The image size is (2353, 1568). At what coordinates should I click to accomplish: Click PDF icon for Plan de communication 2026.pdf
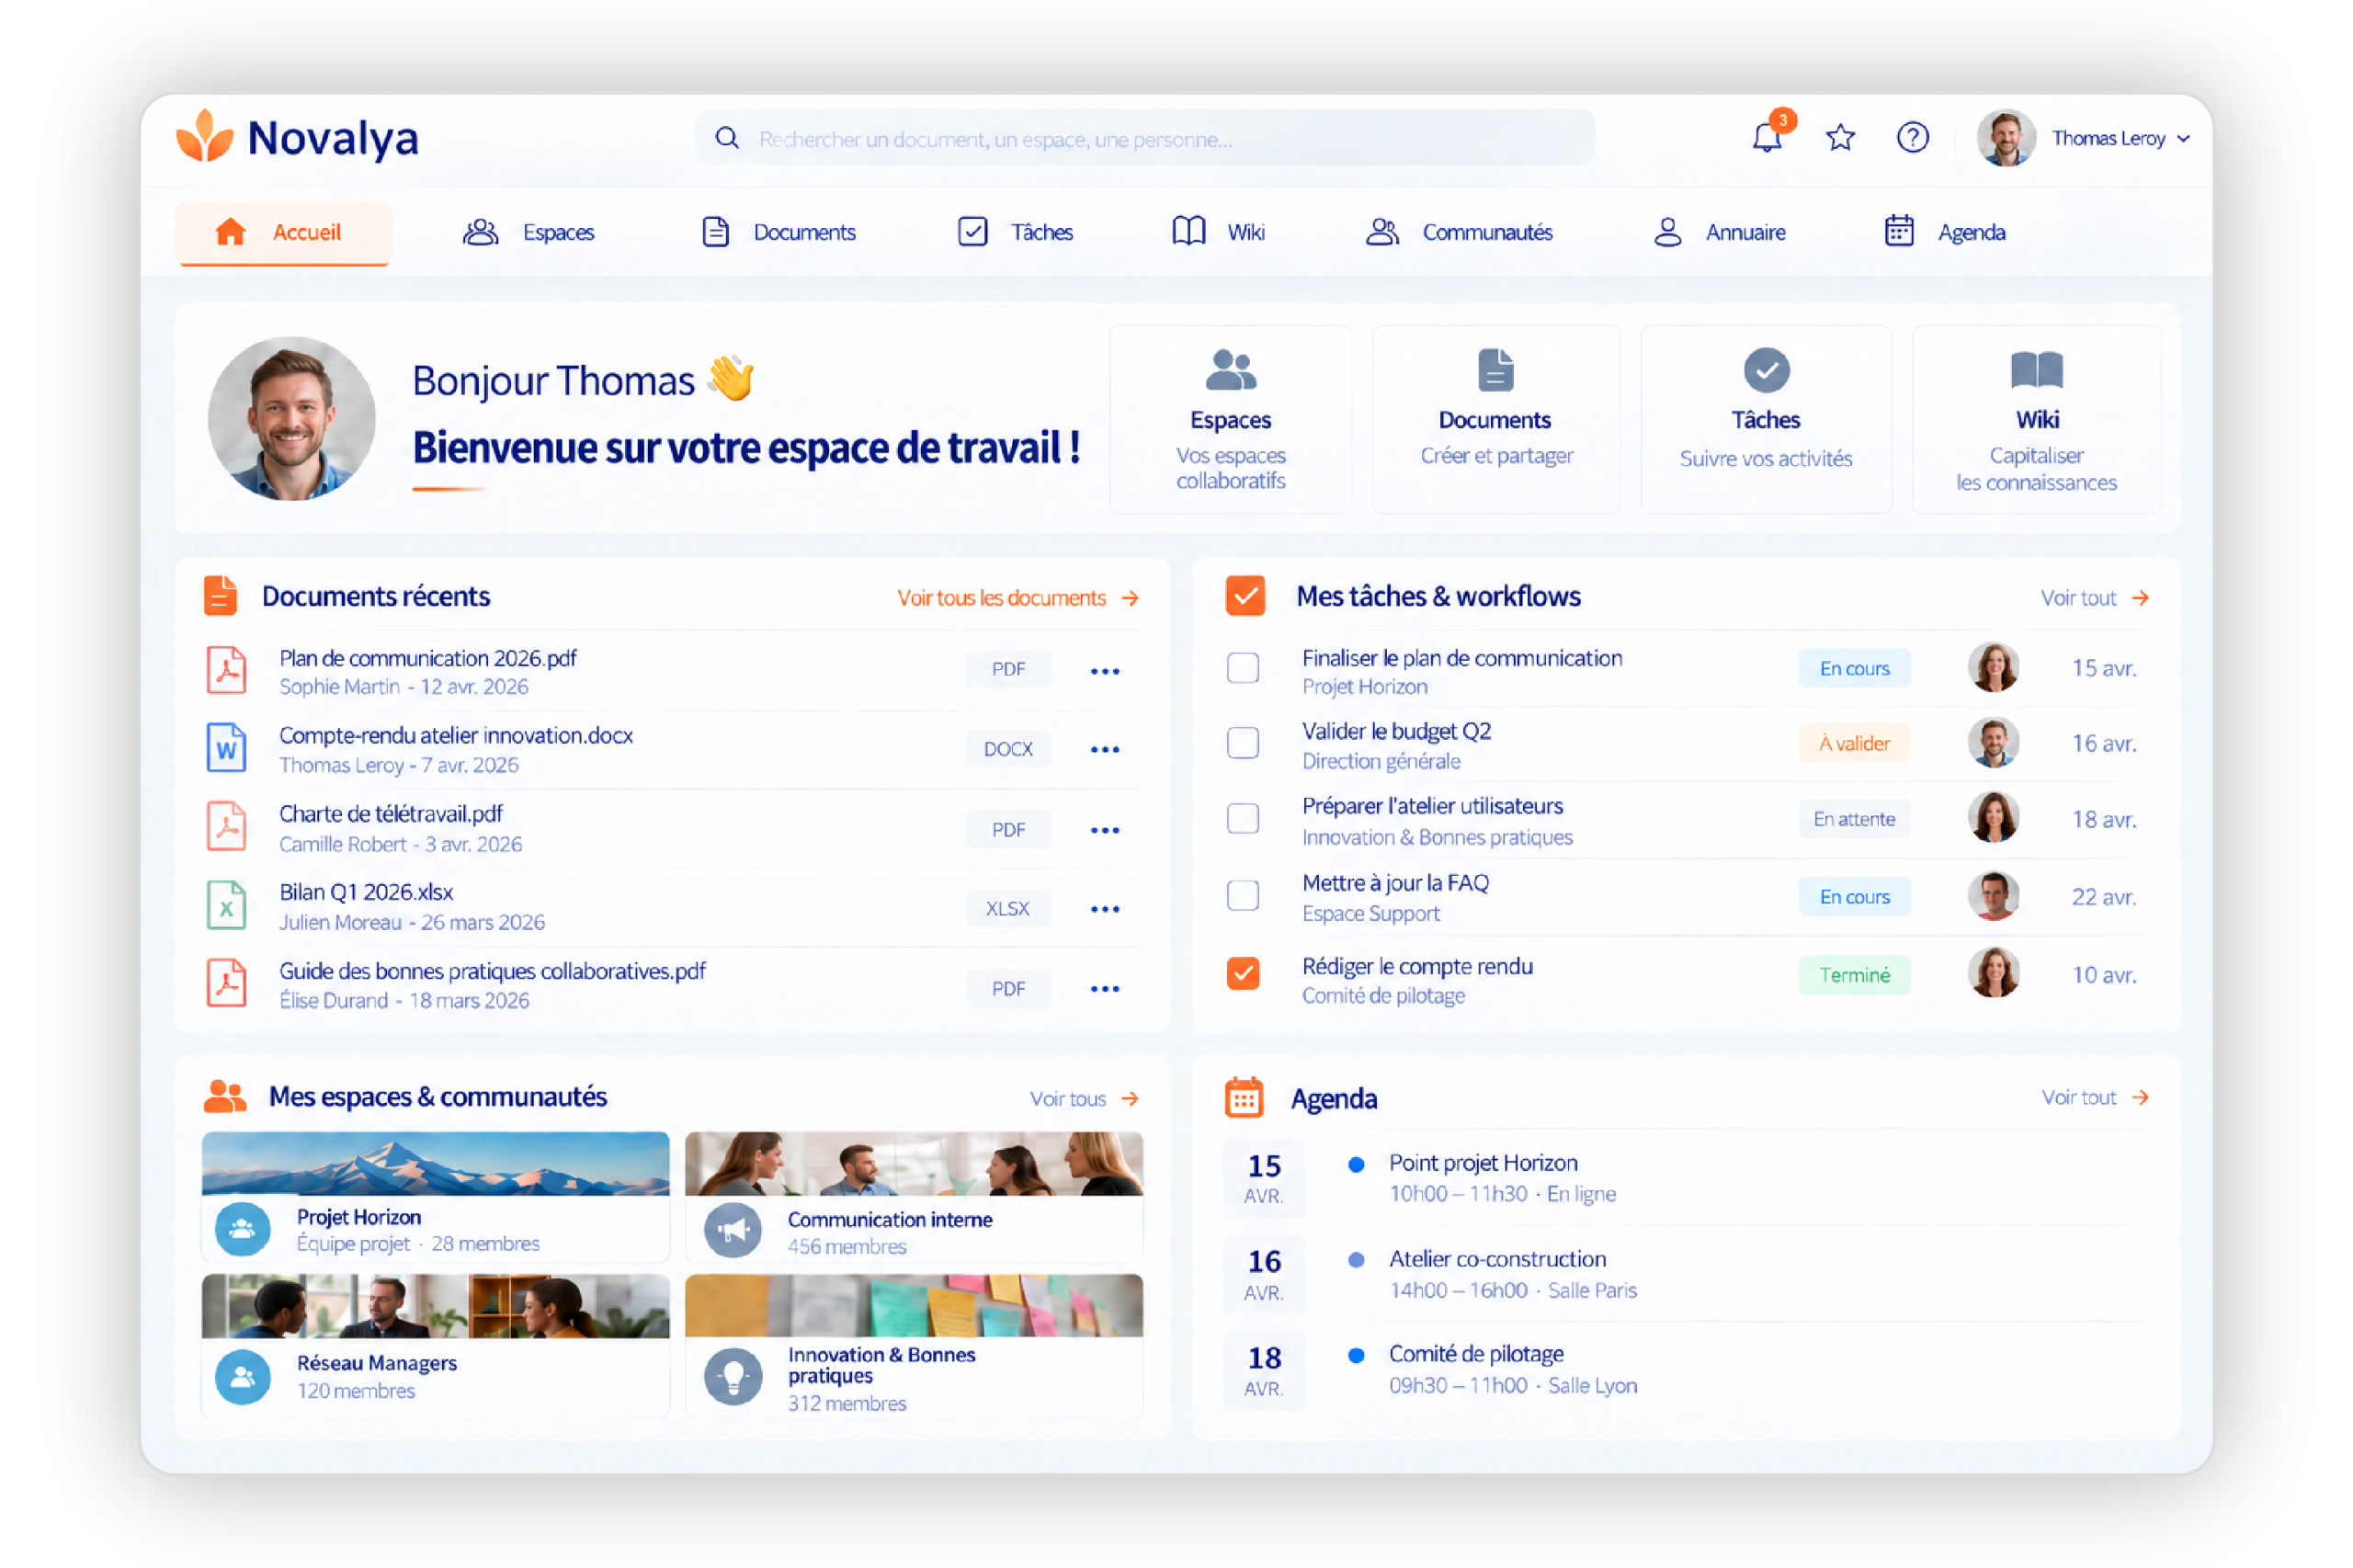pos(227,669)
